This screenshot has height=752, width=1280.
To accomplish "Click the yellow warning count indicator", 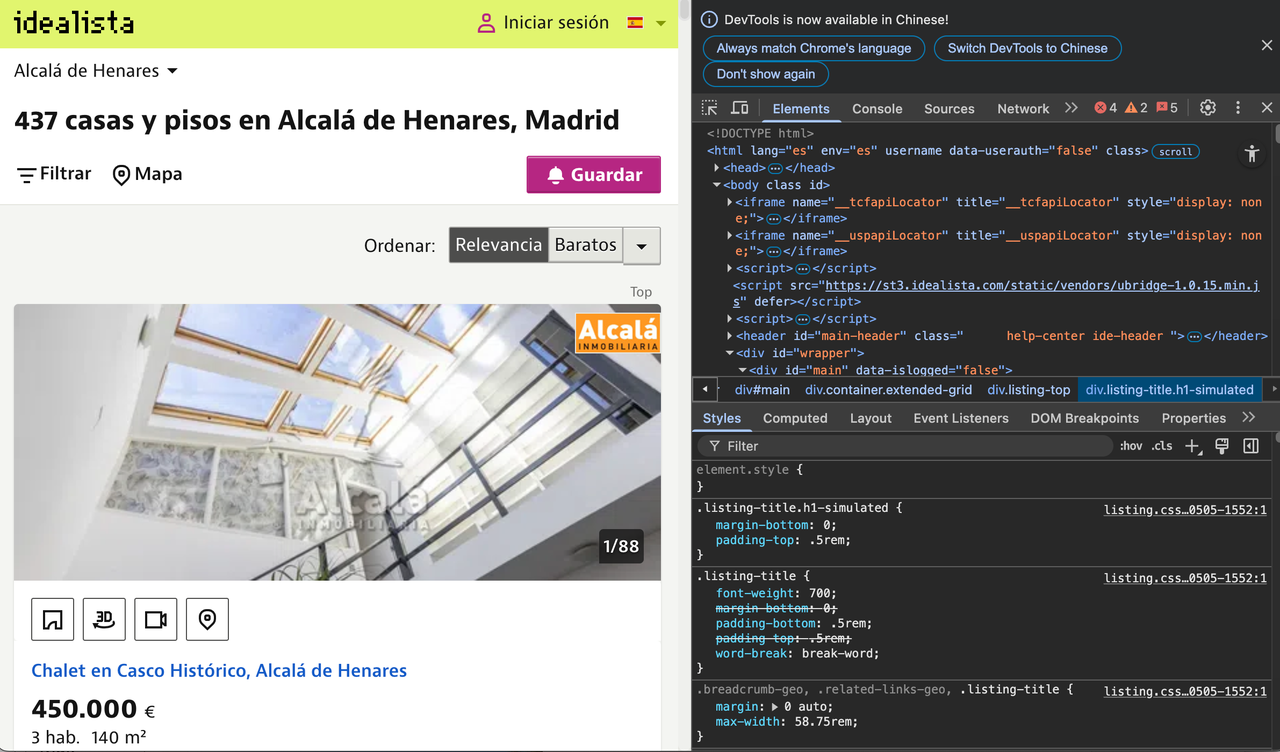I will pyautogui.click(x=1137, y=108).
